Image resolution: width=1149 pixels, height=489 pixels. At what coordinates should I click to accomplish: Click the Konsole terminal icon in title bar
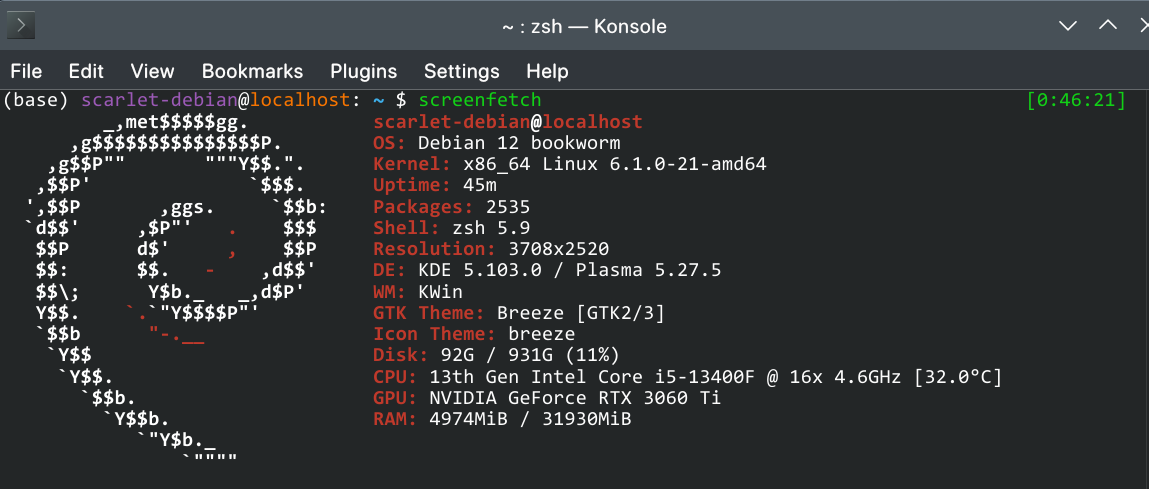tap(21, 26)
